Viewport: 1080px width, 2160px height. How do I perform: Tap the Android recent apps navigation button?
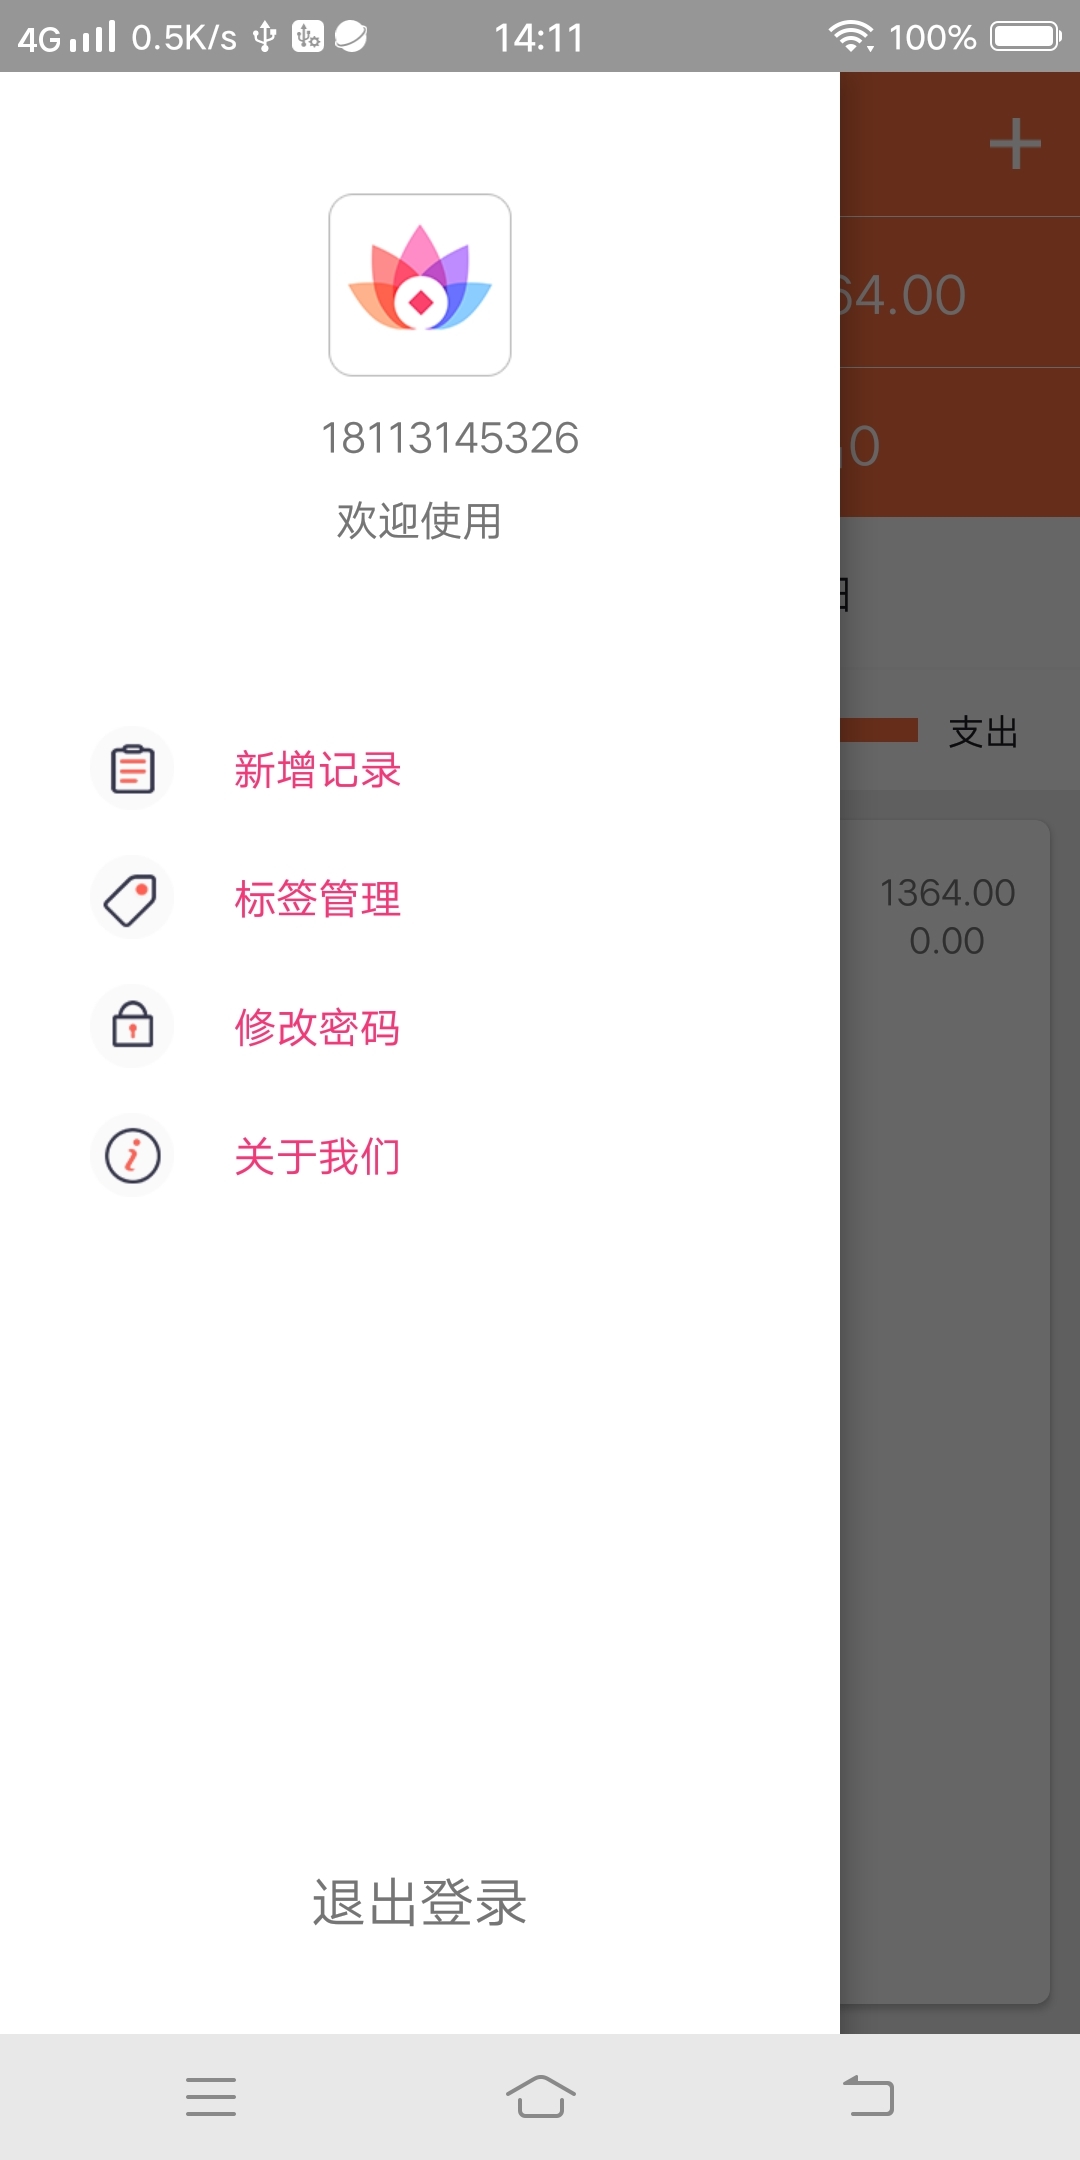211,2096
